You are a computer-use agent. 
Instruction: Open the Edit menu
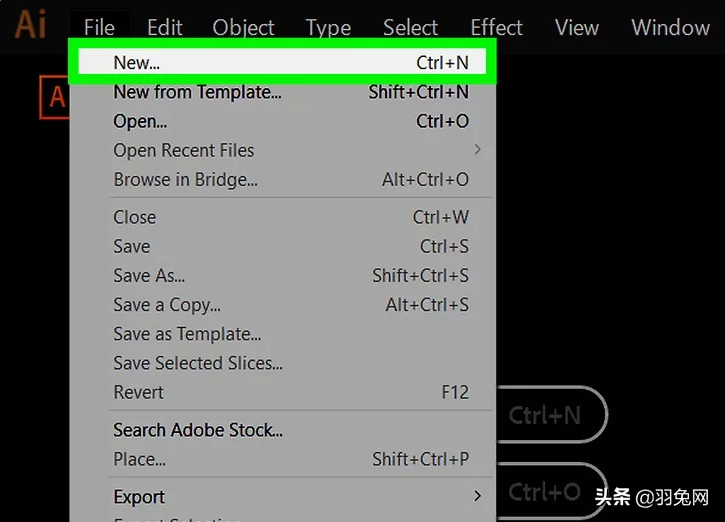165,27
